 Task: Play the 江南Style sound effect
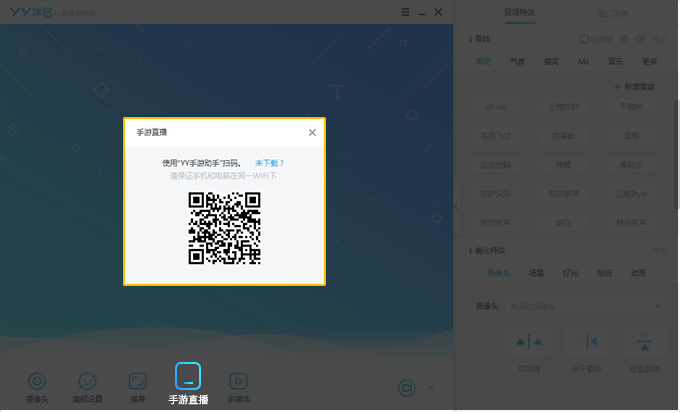(x=631, y=194)
